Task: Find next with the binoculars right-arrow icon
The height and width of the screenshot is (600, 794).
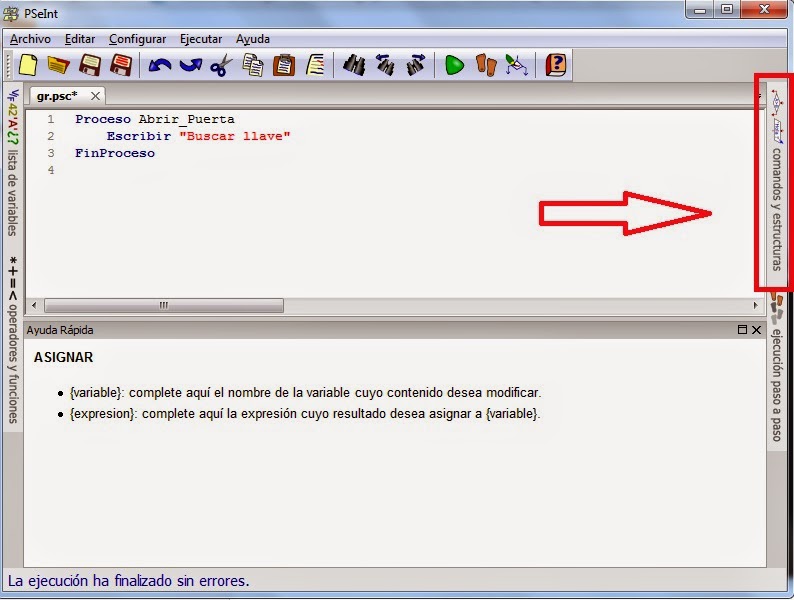Action: tap(416, 65)
